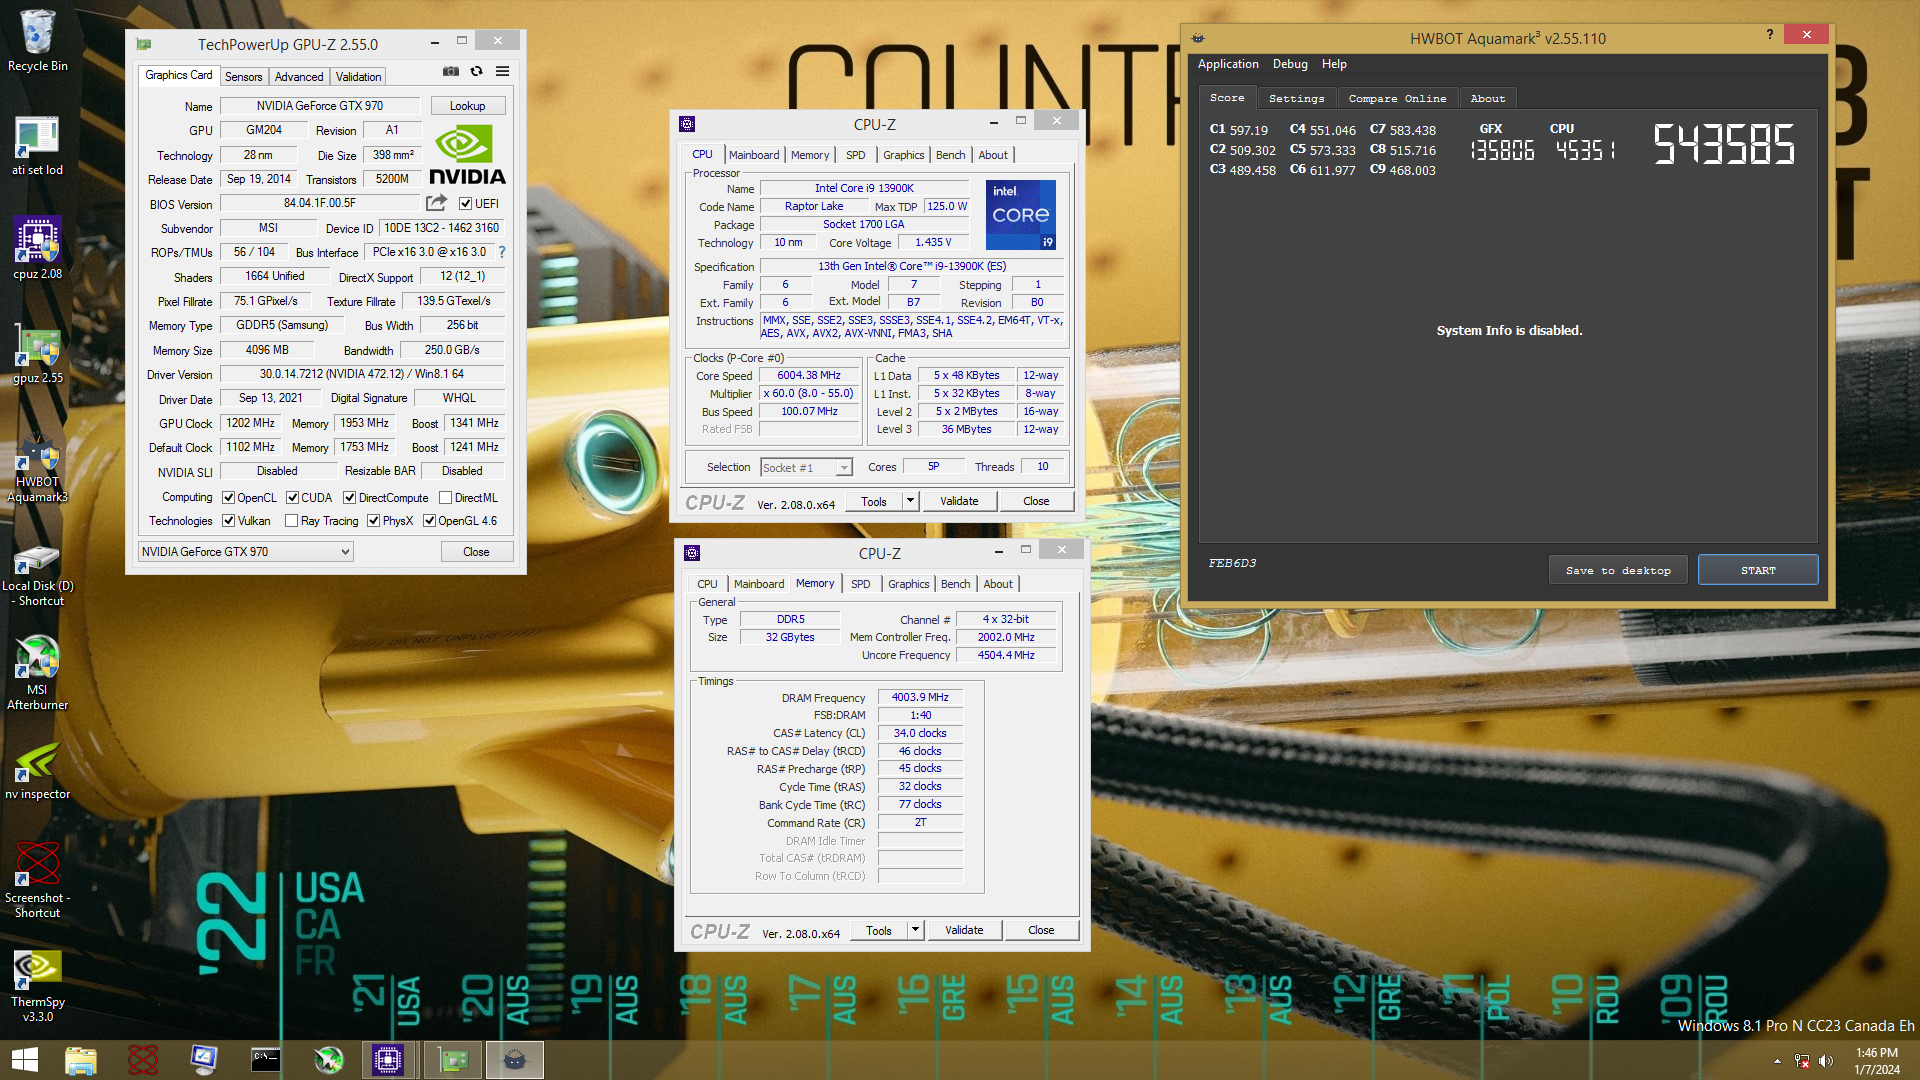Open the Recycle Bin desktop icon
The height and width of the screenshot is (1080, 1920).
tap(37, 40)
